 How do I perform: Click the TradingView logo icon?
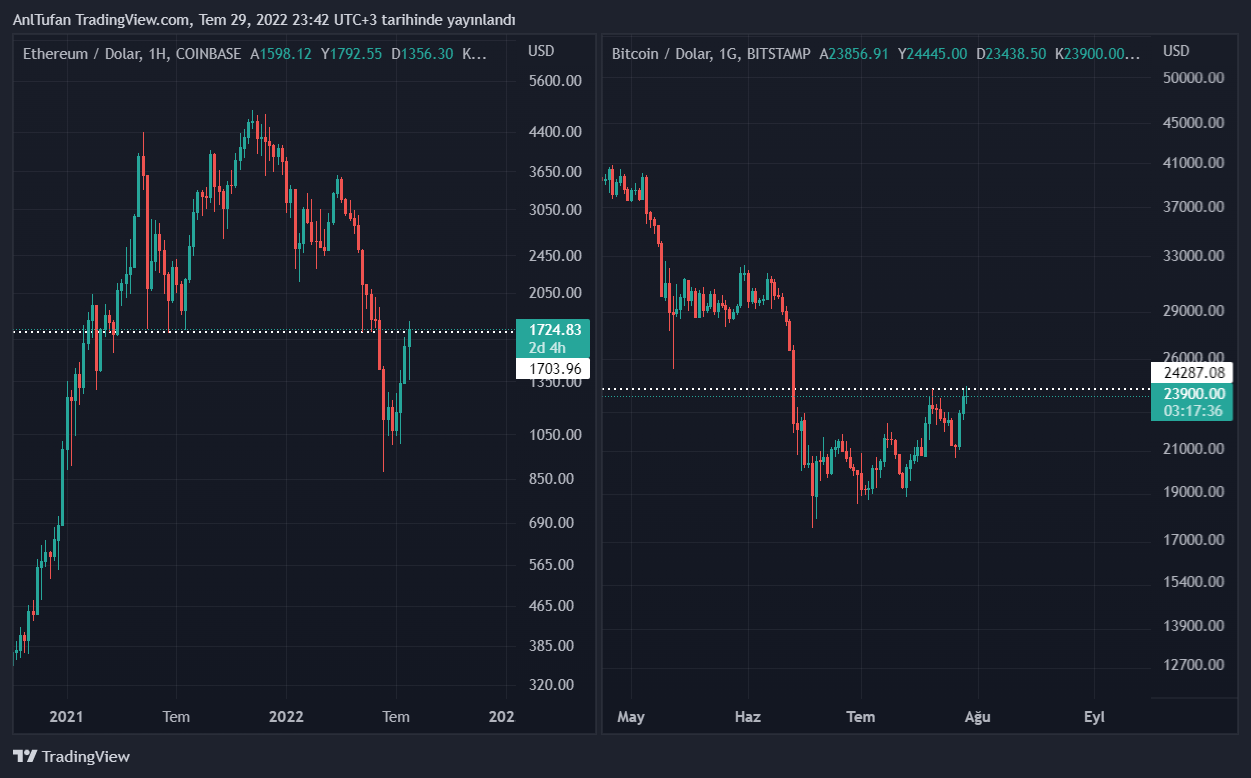tap(25, 757)
